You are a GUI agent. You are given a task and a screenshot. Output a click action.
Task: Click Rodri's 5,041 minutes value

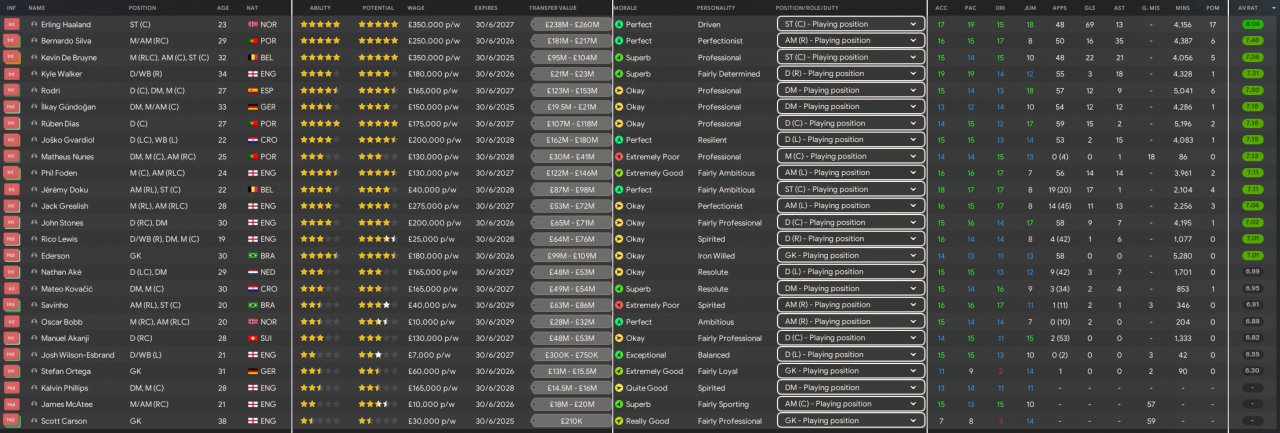coord(1182,90)
